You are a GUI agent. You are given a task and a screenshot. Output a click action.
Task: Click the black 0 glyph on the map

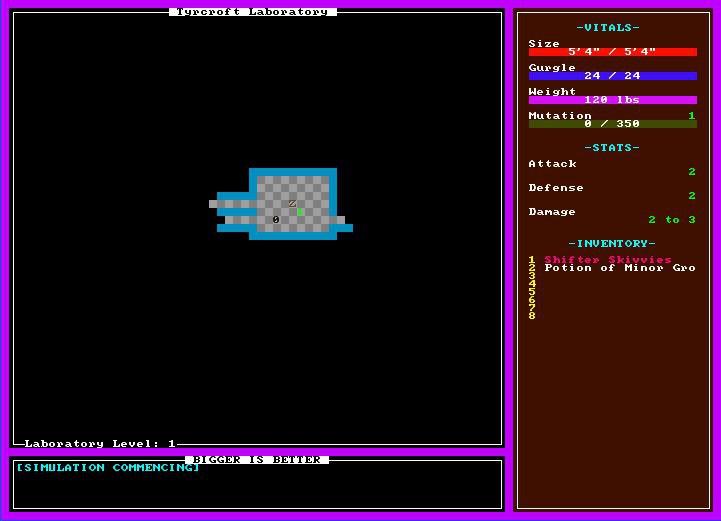click(x=276, y=219)
